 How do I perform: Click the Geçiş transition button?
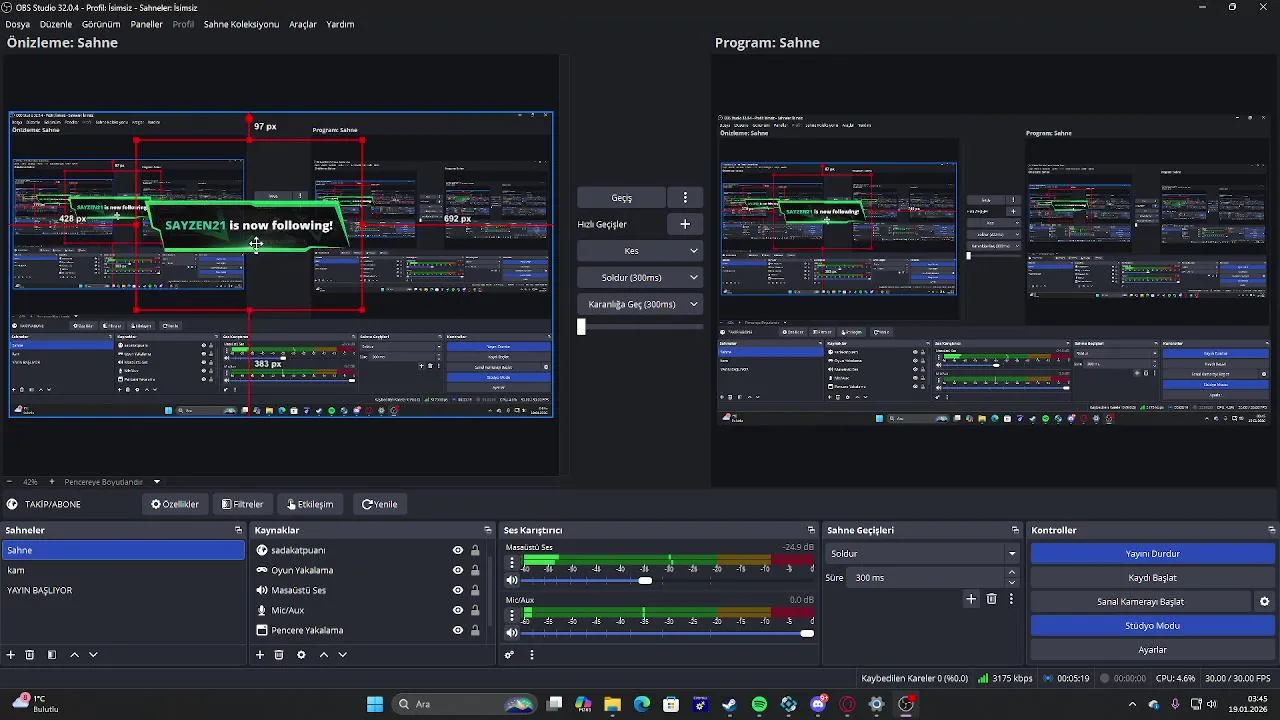pyautogui.click(x=622, y=198)
